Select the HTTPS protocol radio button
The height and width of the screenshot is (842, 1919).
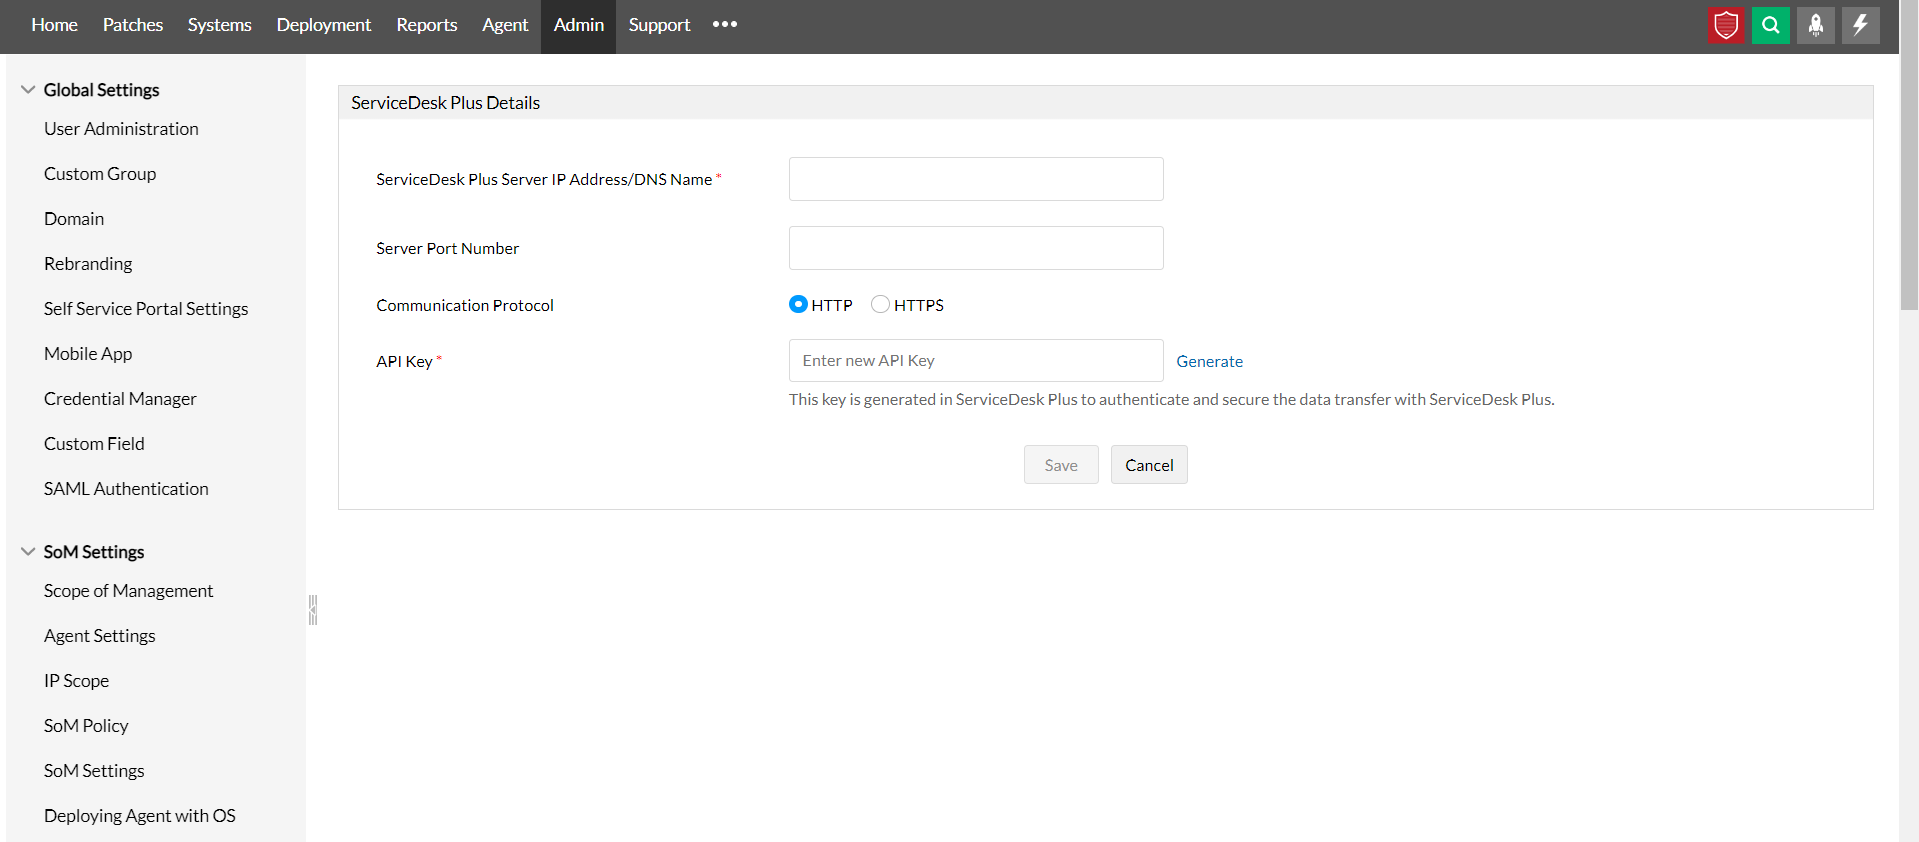click(880, 304)
